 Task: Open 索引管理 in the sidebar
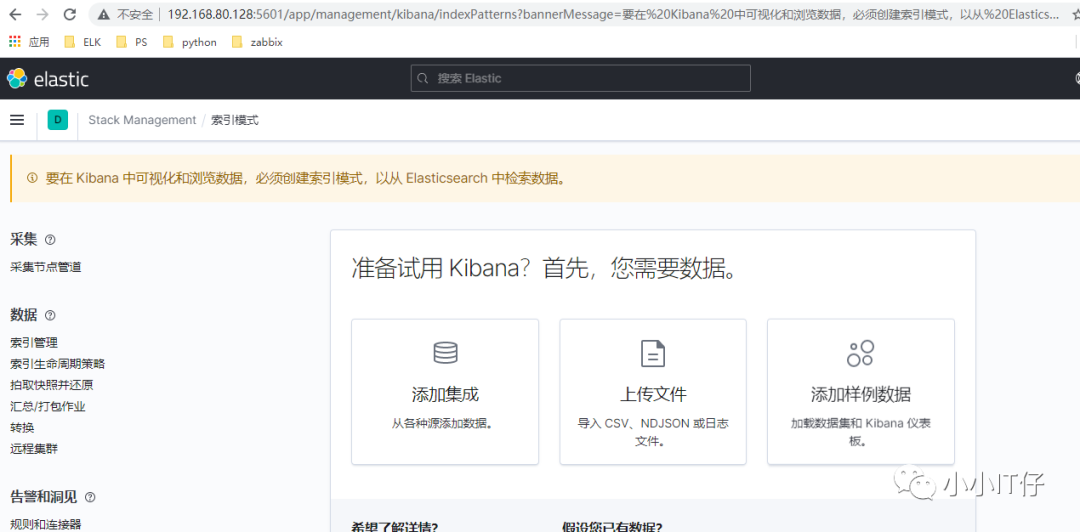click(34, 342)
